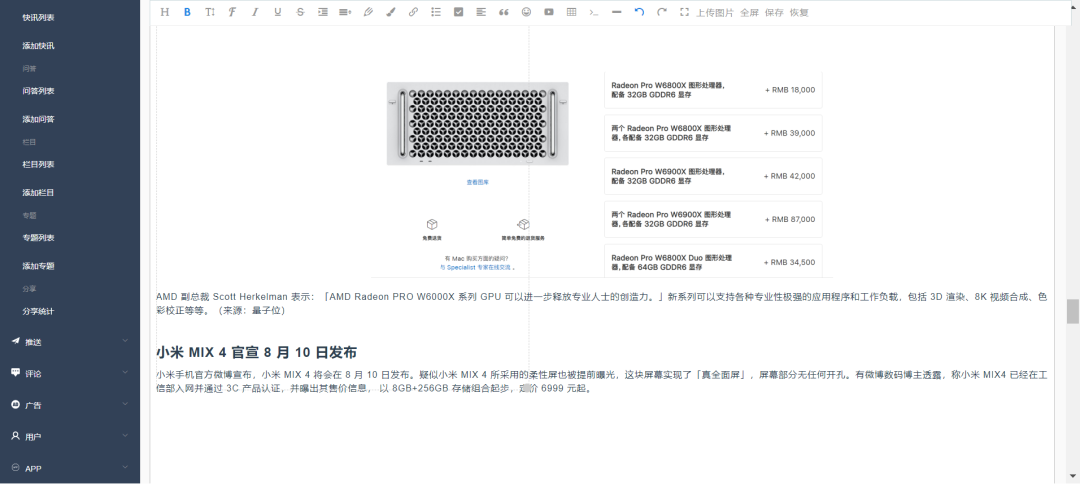
Task: Insert a code block
Action: click(x=594, y=12)
